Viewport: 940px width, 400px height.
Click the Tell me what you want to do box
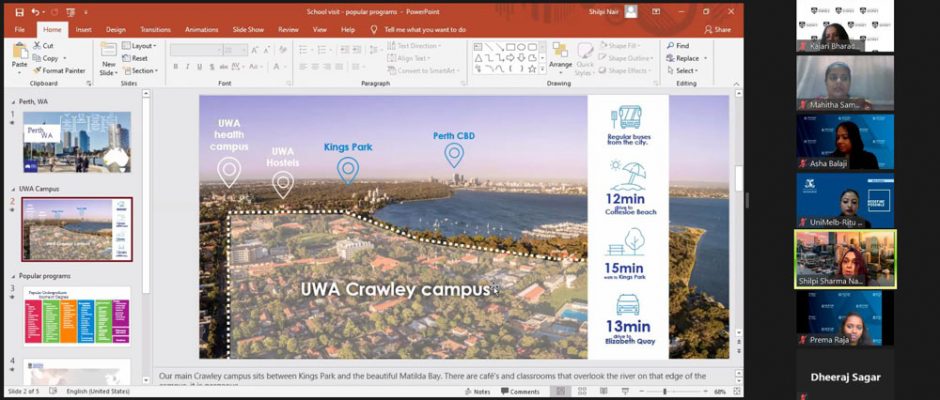pos(418,29)
